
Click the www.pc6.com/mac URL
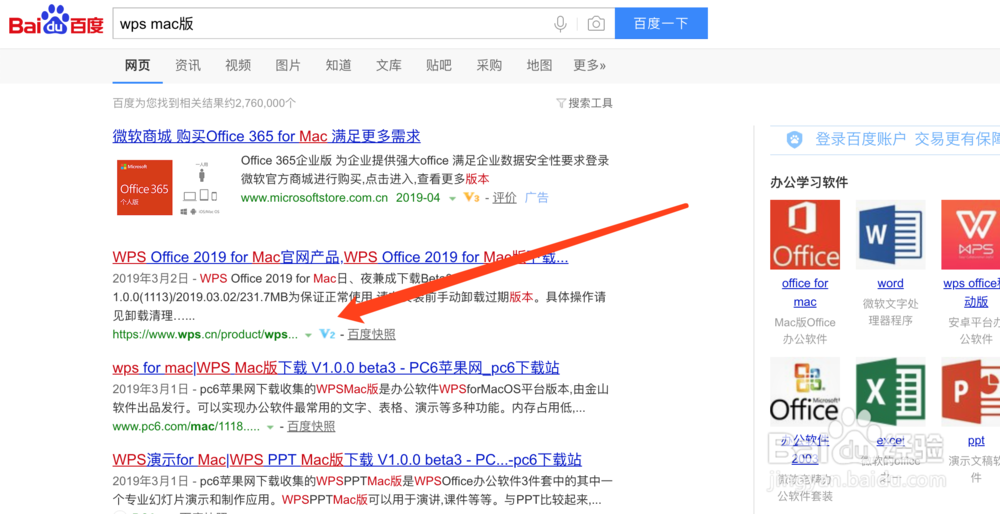(186, 426)
